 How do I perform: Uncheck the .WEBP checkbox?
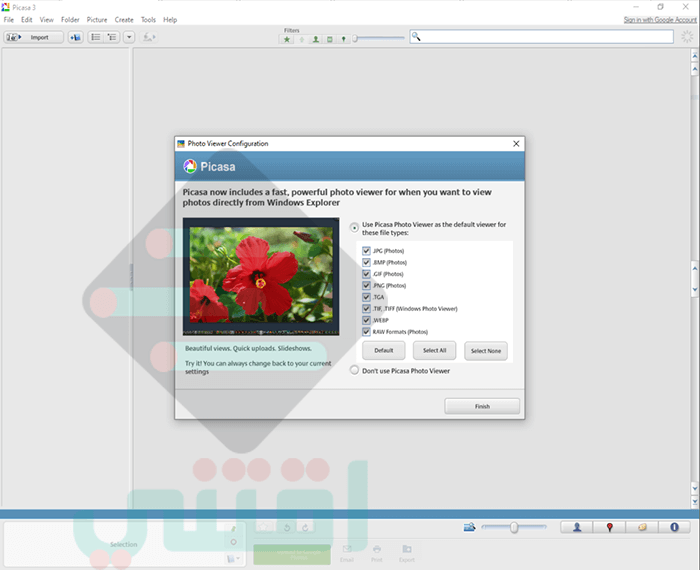pyautogui.click(x=367, y=320)
